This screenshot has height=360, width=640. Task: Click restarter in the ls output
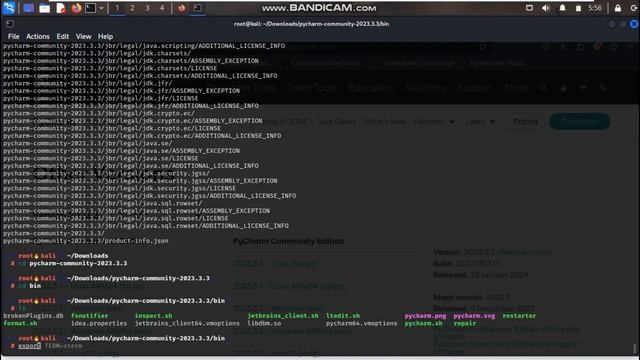tap(519, 316)
